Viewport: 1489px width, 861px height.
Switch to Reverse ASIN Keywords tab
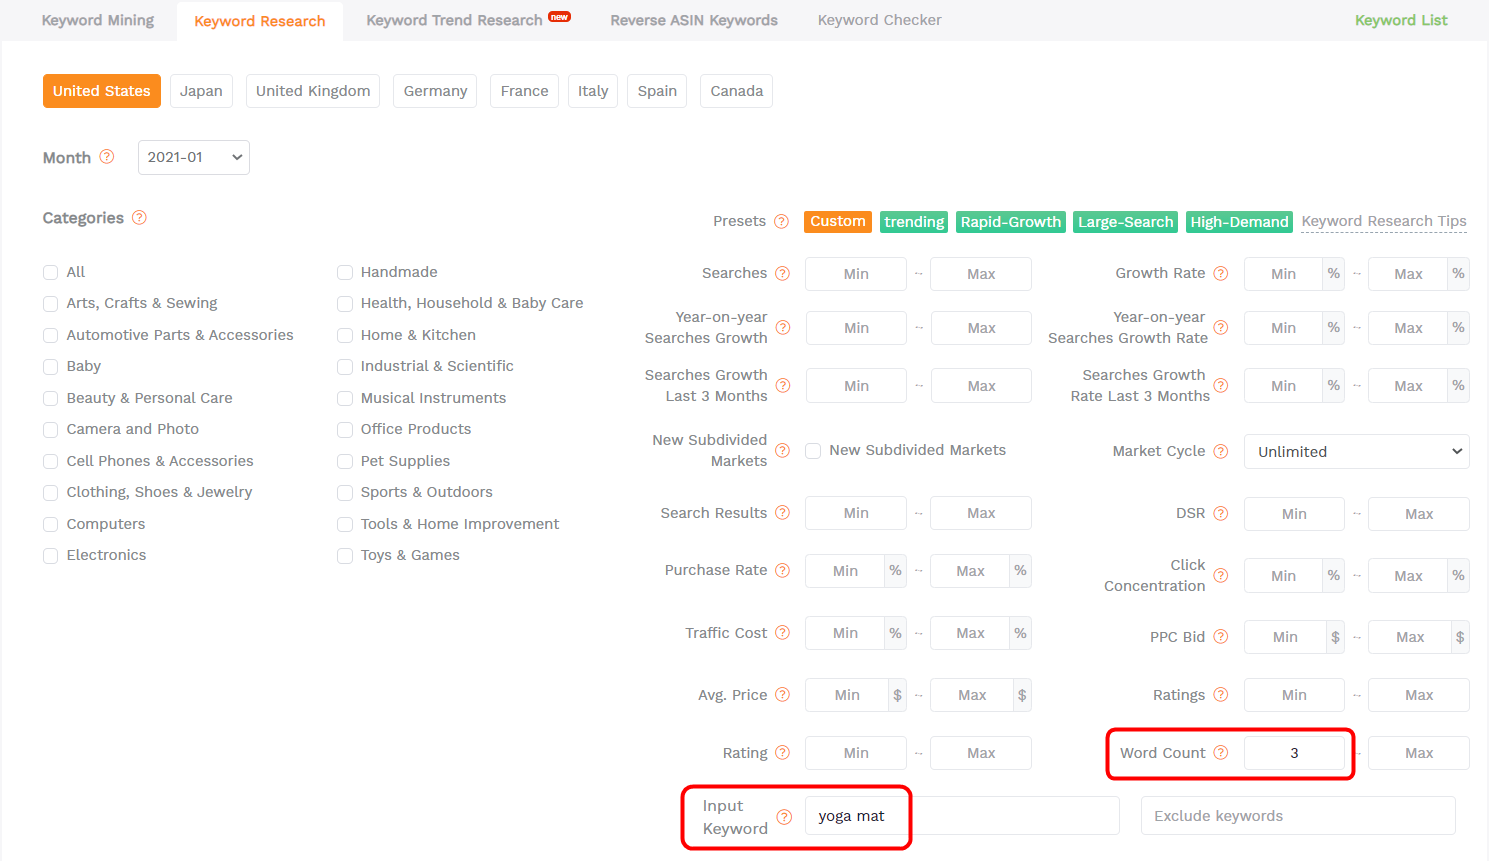[x=694, y=20]
